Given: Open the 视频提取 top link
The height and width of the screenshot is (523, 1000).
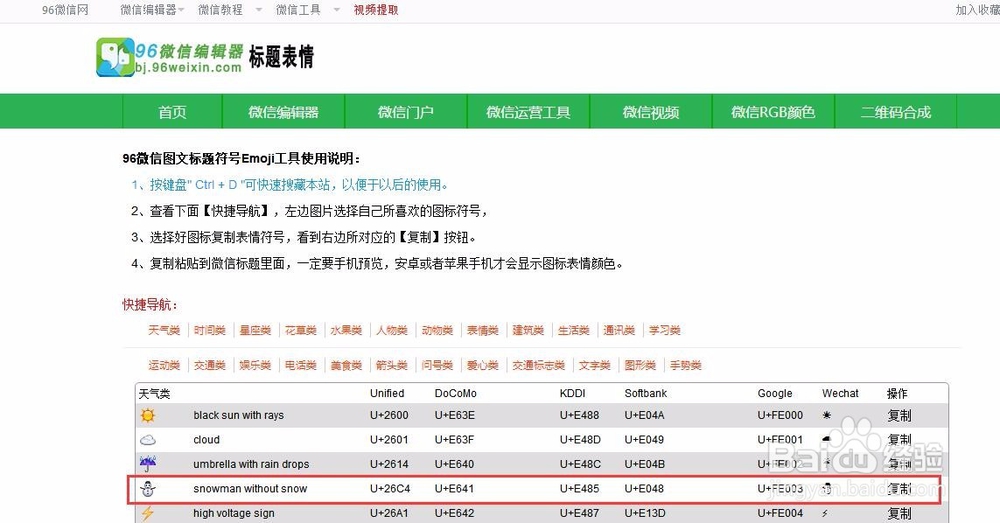Looking at the screenshot, I should pos(376,10).
